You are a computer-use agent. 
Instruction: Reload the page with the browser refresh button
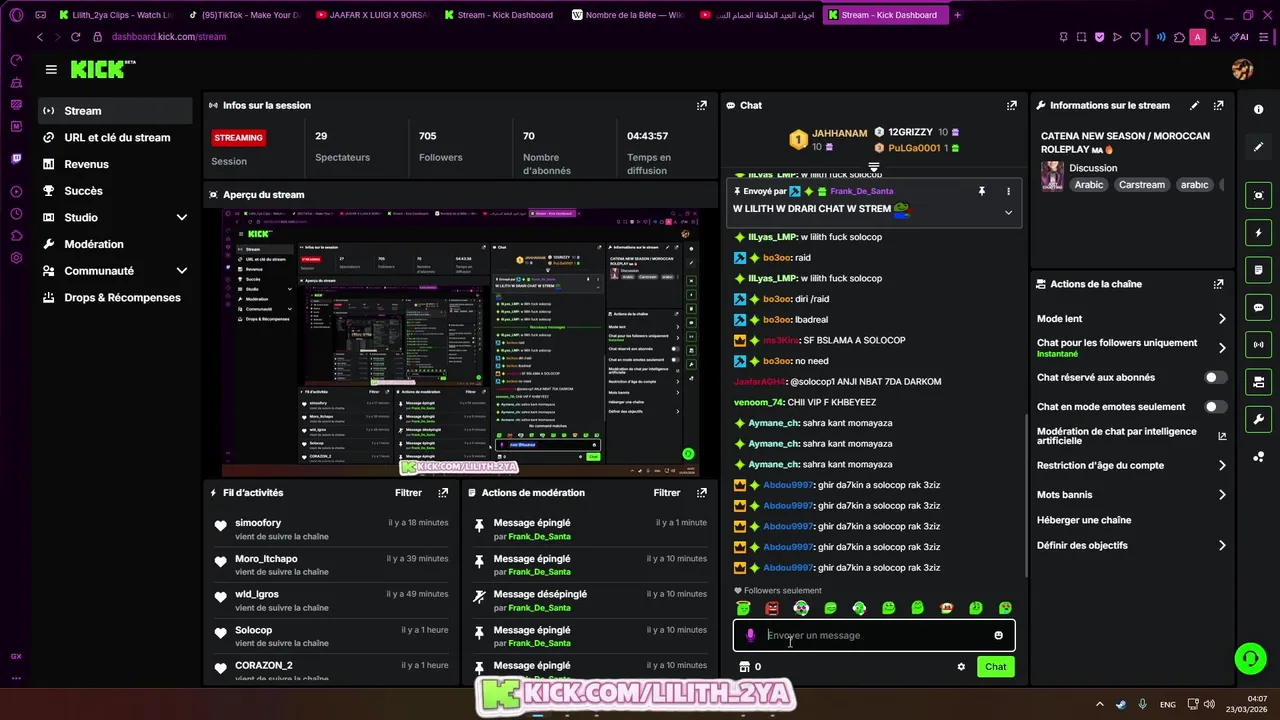pyautogui.click(x=75, y=37)
